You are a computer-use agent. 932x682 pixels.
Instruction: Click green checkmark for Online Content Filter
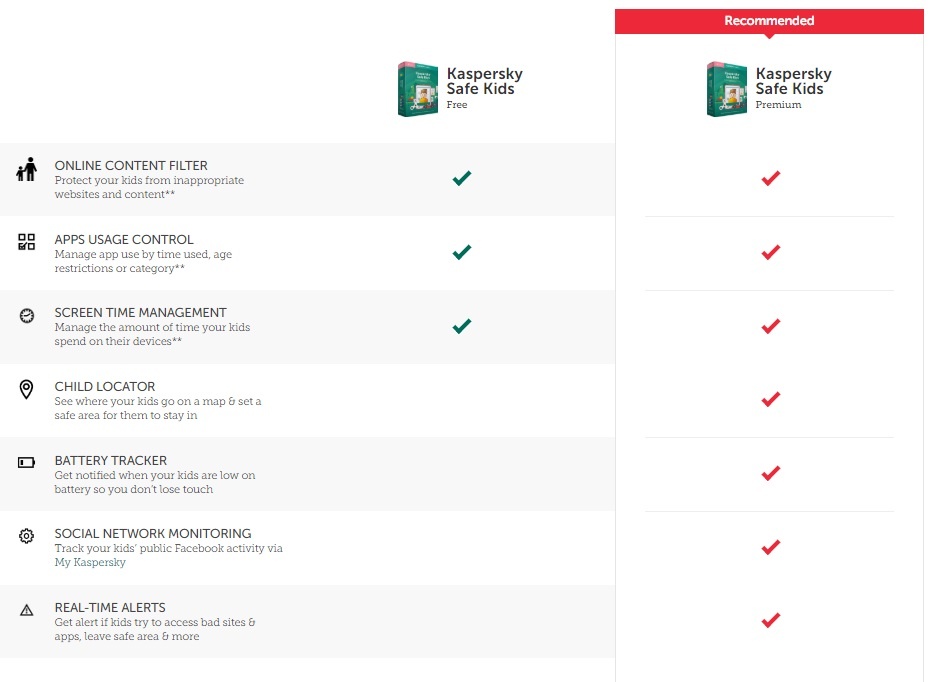click(461, 178)
